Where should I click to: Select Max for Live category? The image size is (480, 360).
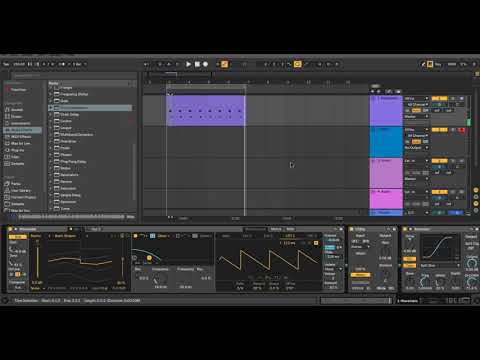pyautogui.click(x=20, y=143)
